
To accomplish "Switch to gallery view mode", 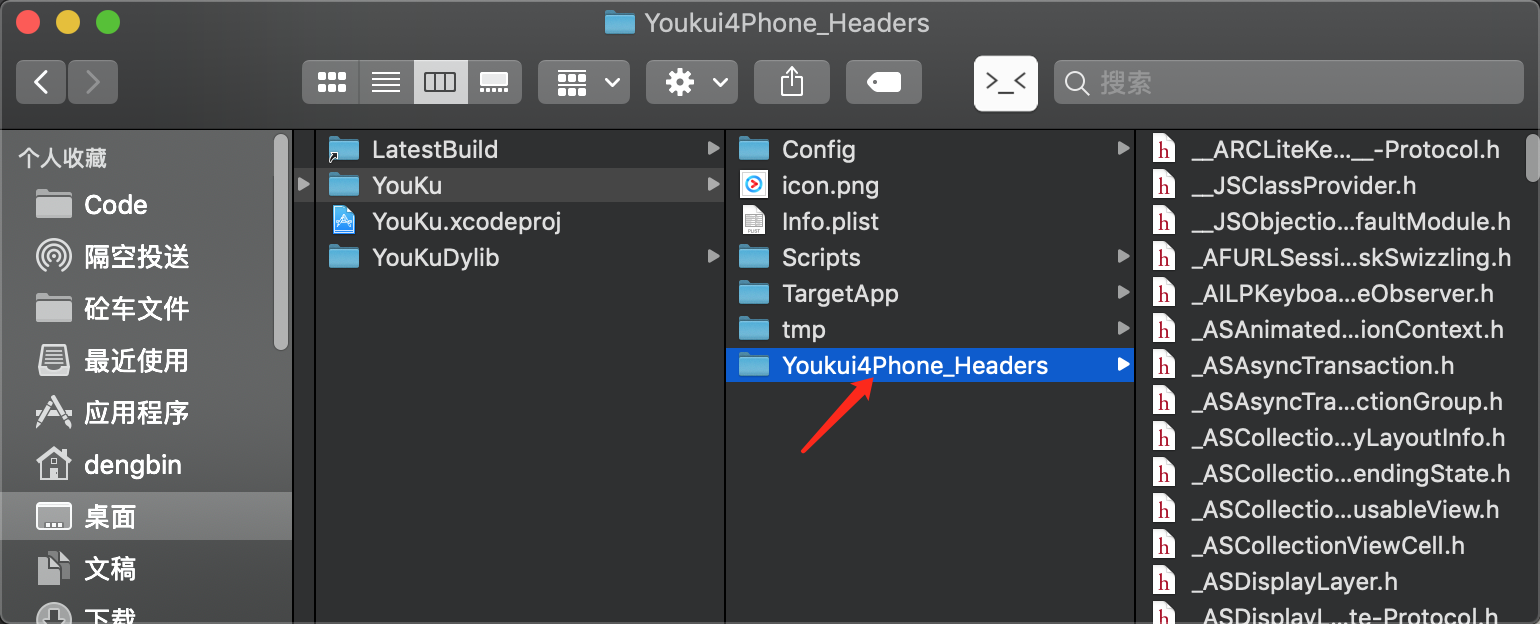I will (494, 82).
